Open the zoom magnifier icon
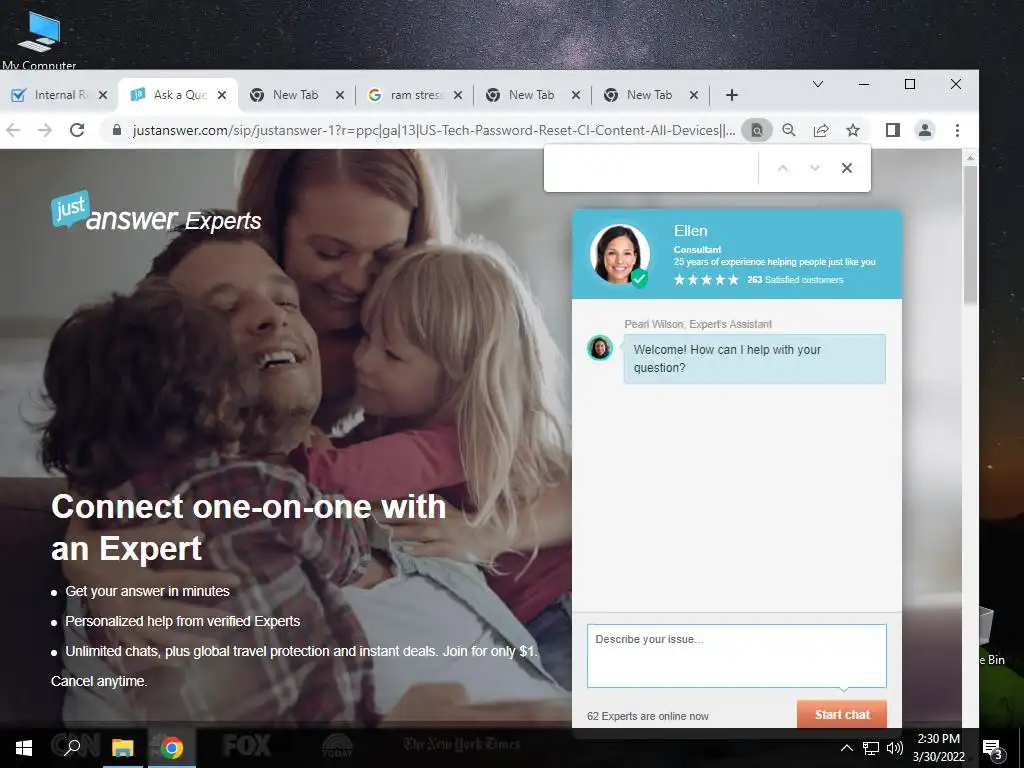 [x=789, y=130]
